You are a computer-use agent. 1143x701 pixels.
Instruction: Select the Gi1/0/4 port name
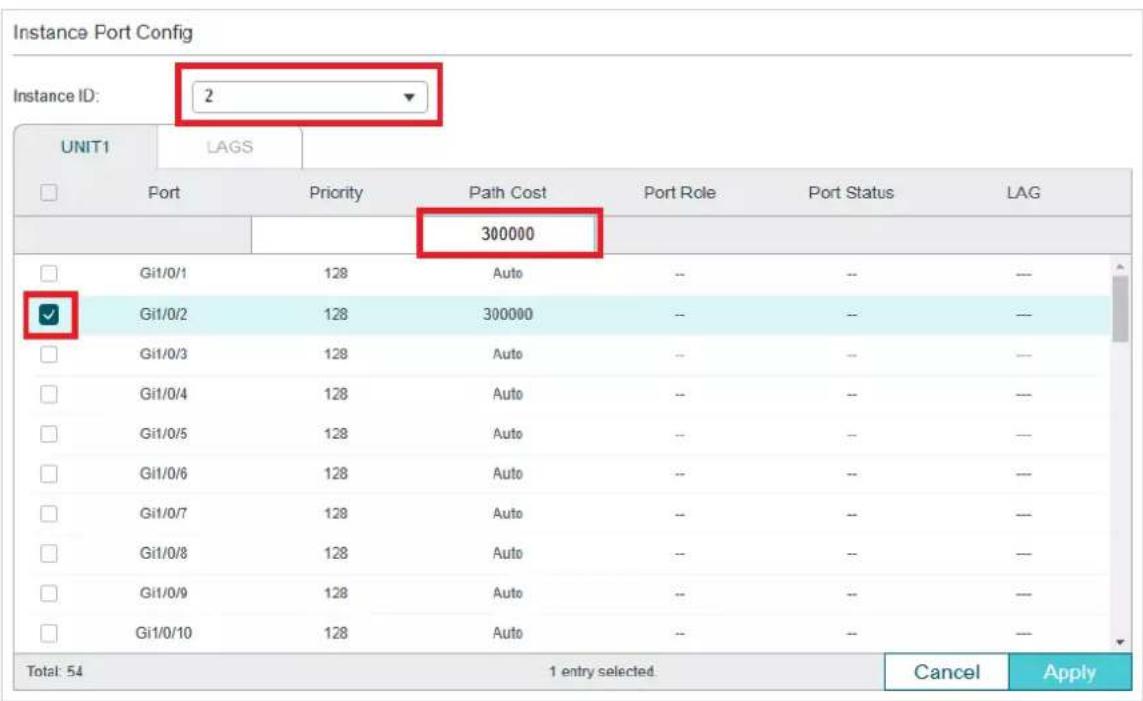[x=163, y=394]
